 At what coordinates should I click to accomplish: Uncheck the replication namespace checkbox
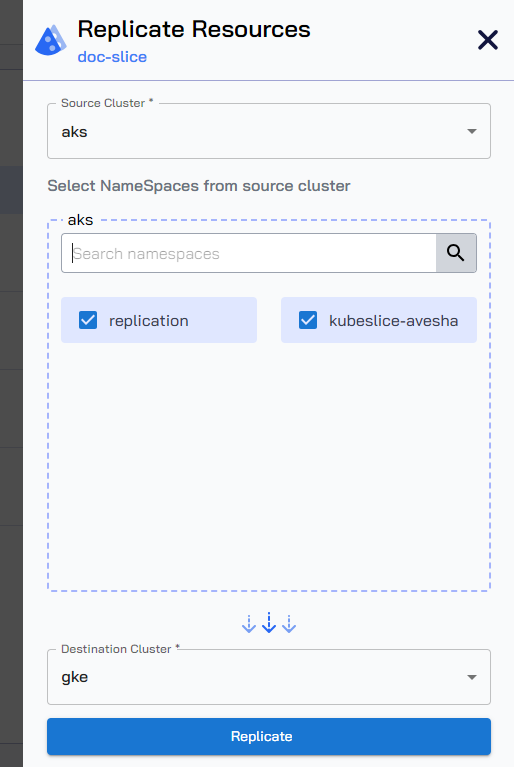pos(88,320)
